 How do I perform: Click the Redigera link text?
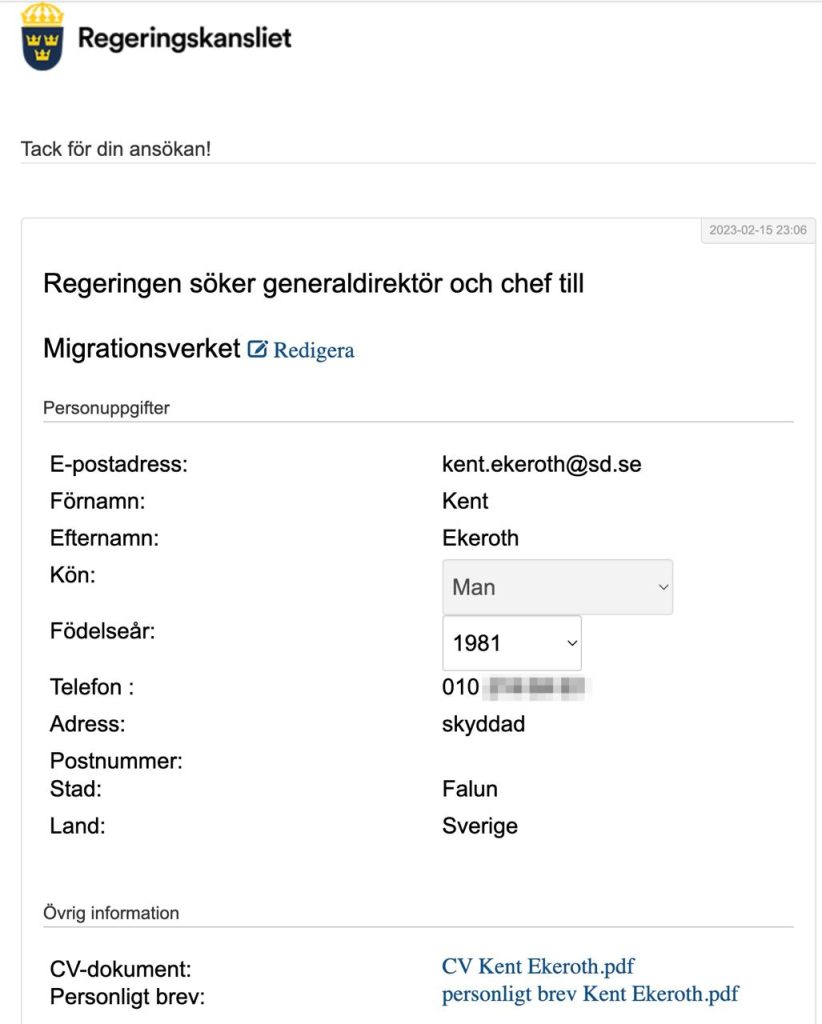pyautogui.click(x=314, y=350)
